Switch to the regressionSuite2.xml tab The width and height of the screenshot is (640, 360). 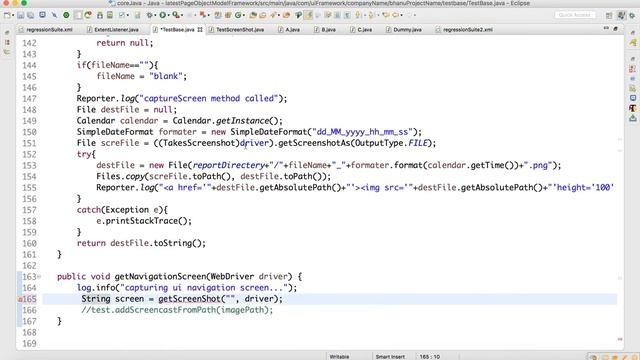coord(464,30)
